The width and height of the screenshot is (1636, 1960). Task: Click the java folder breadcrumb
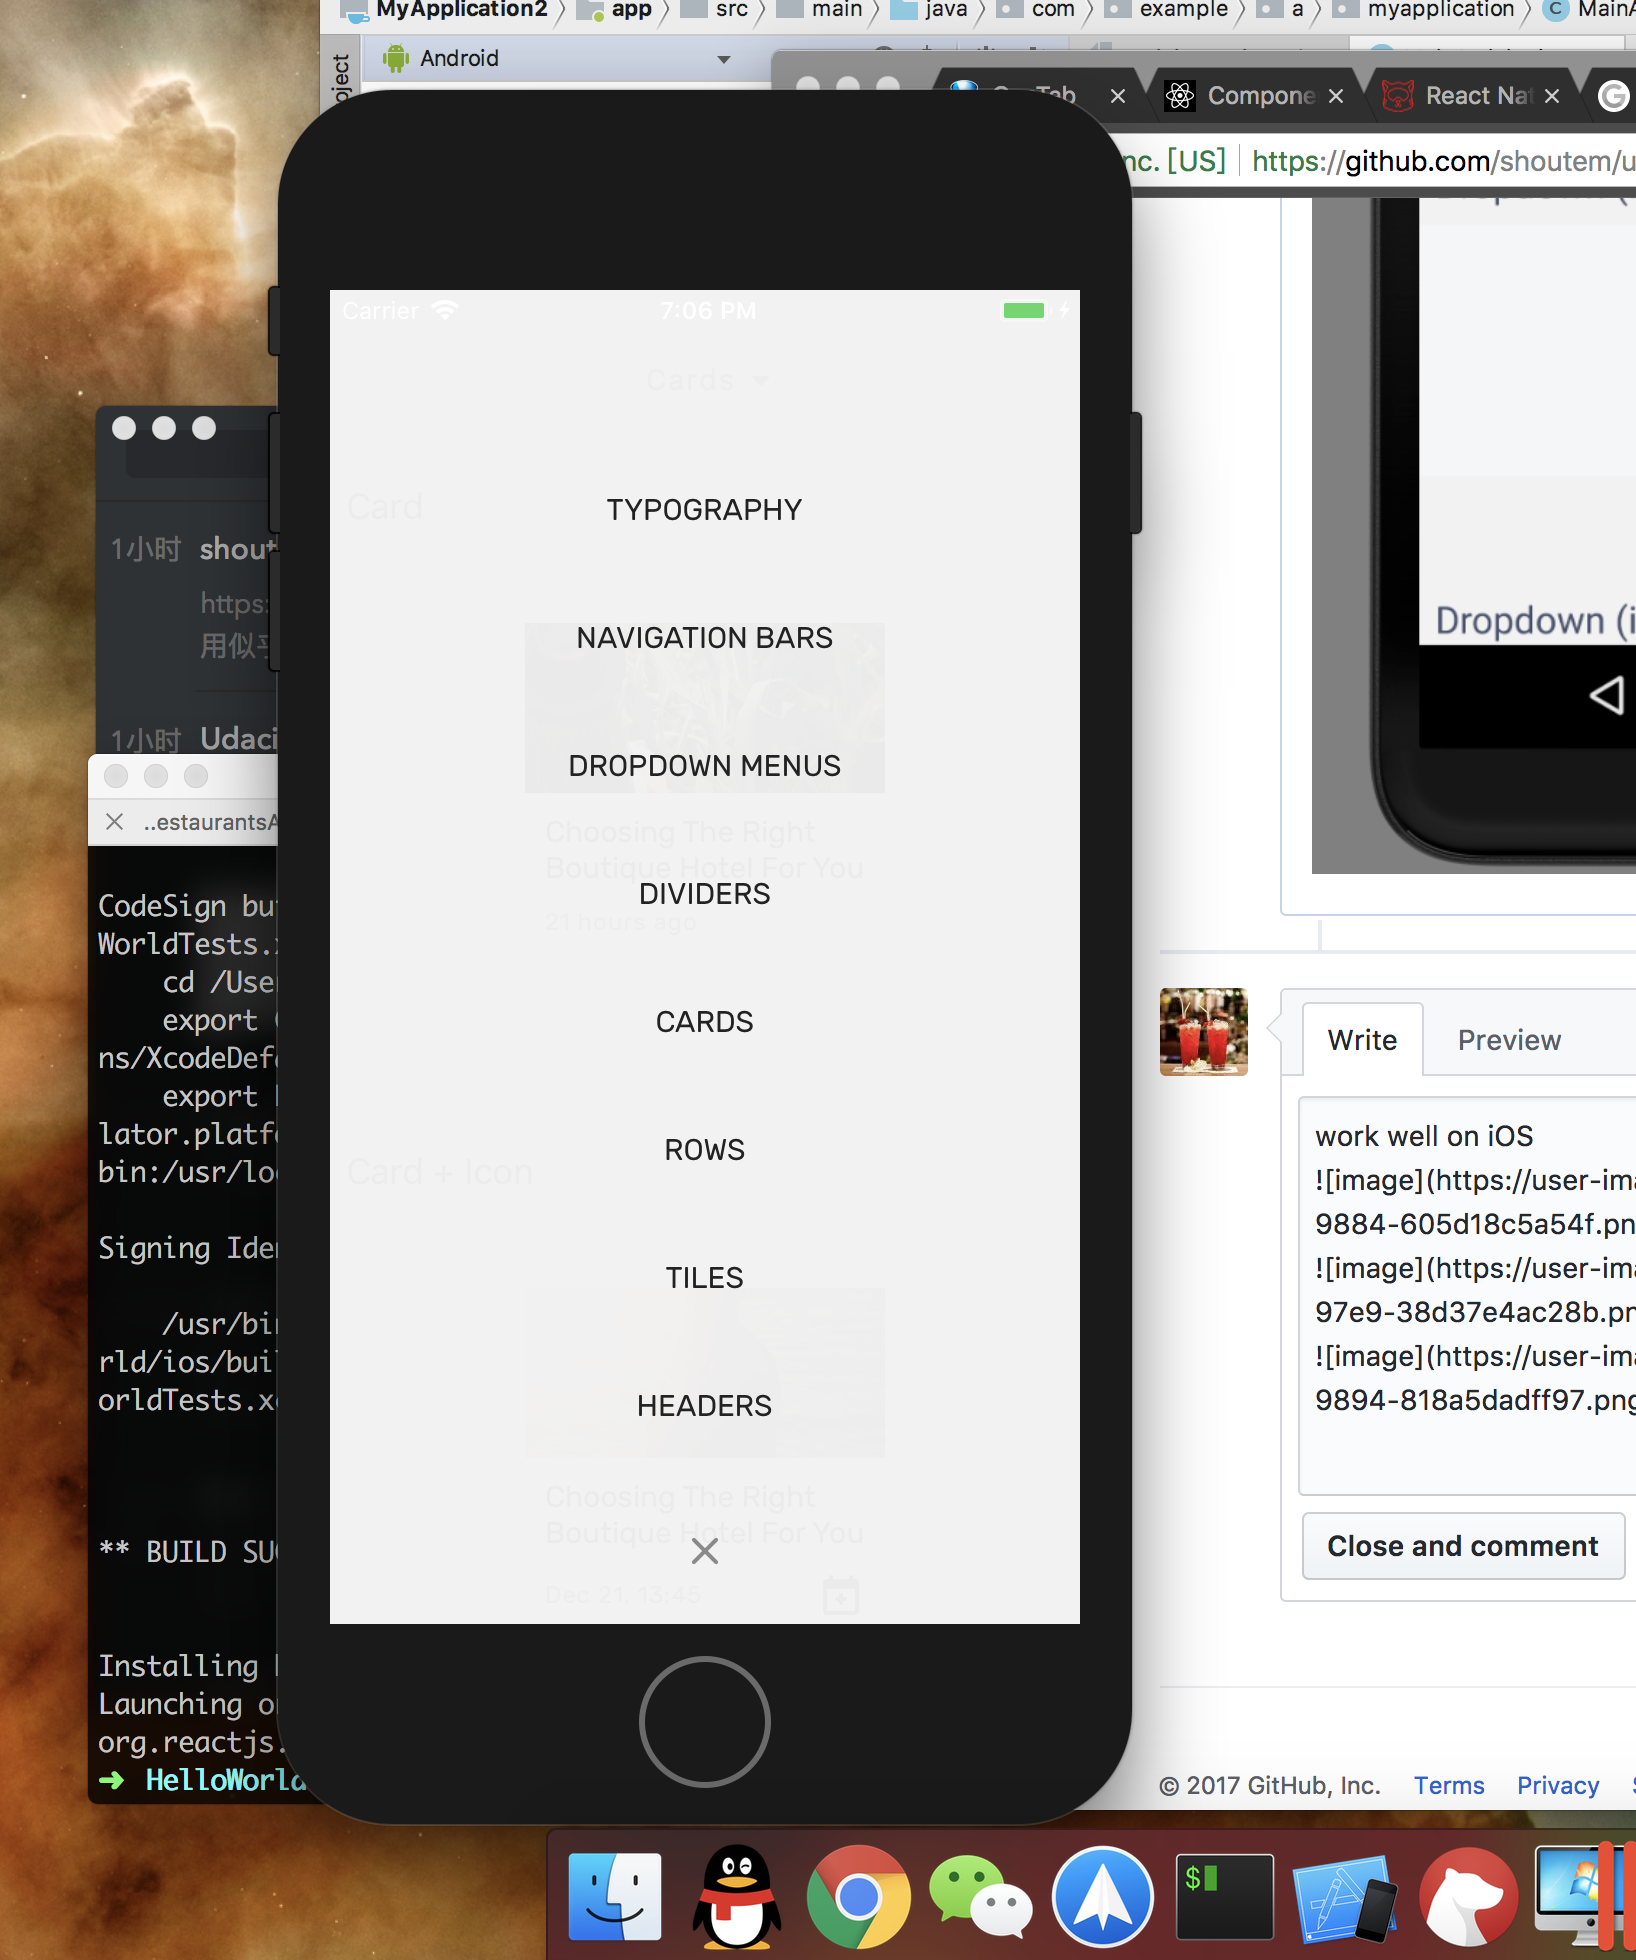pos(930,10)
